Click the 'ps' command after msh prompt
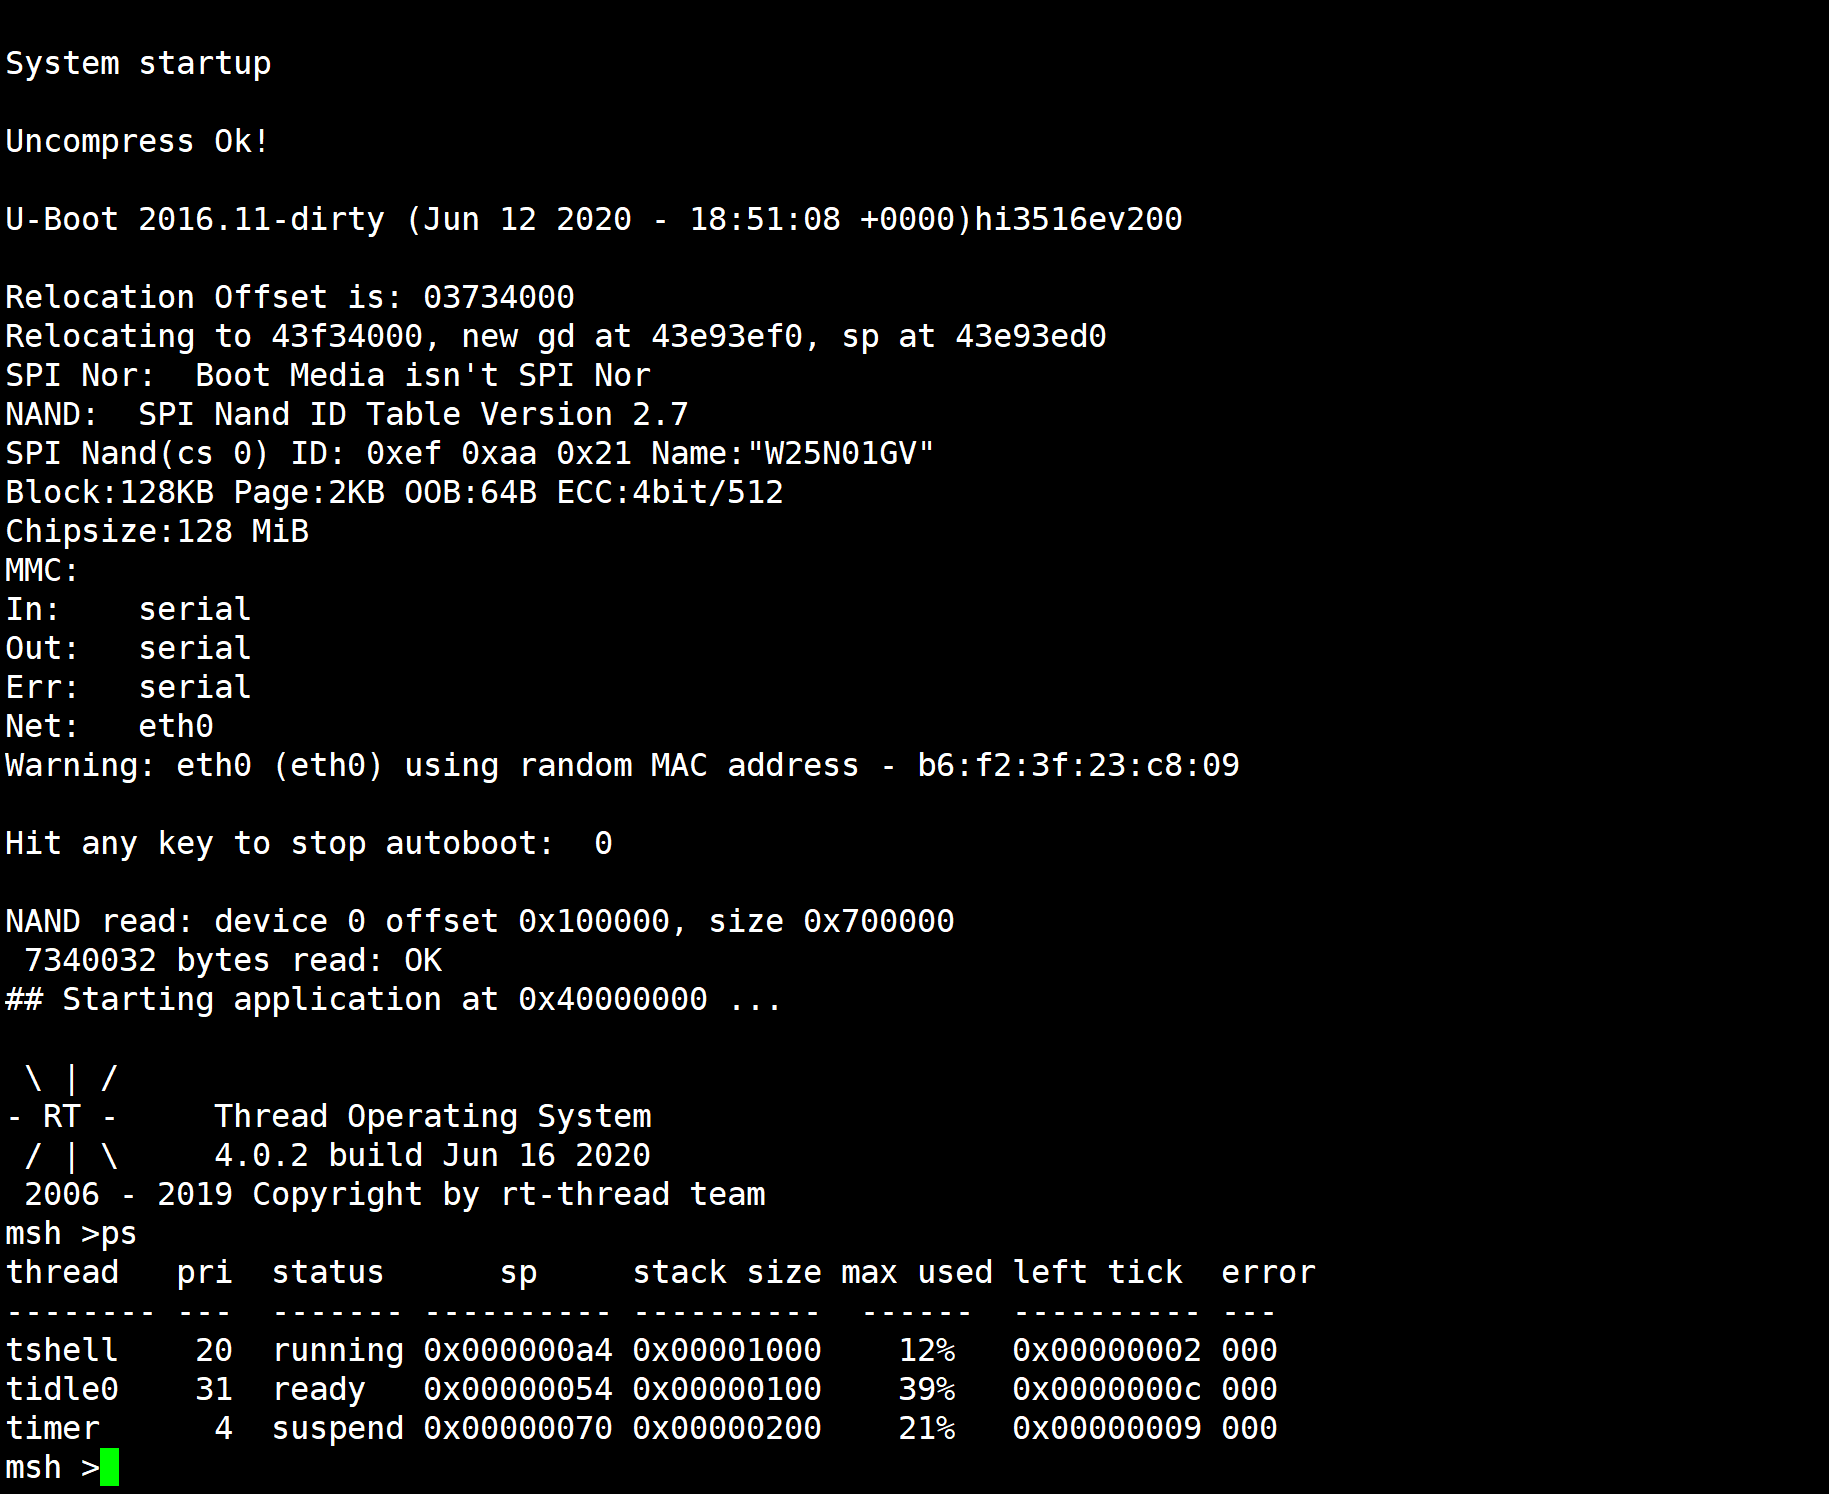Viewport: 1829px width, 1494px height. pos(119,1233)
